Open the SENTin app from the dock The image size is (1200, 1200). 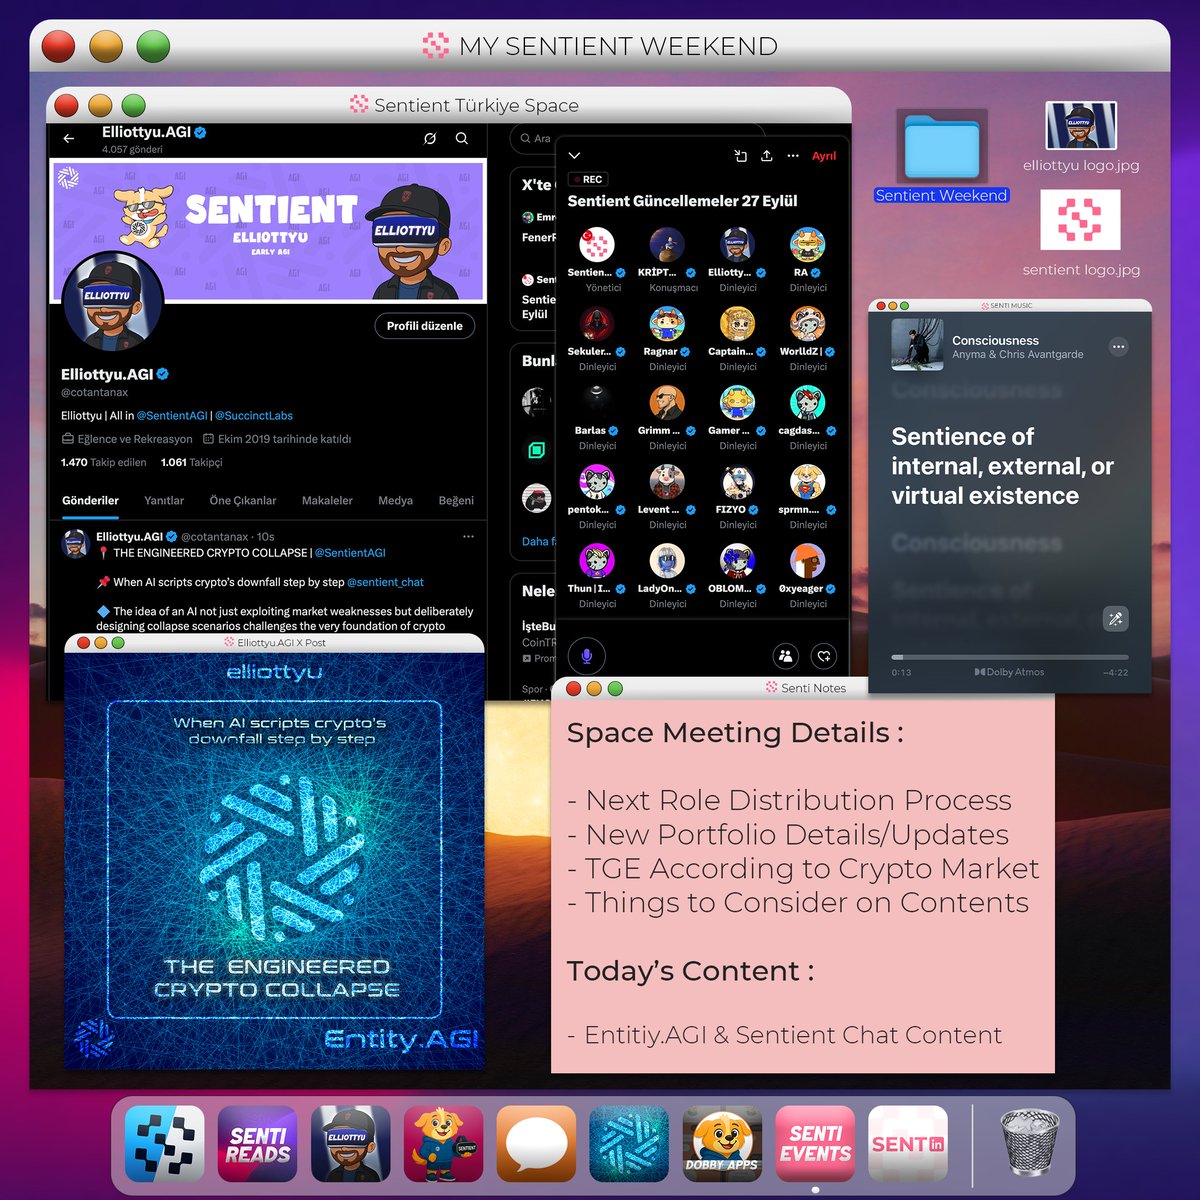pos(908,1144)
